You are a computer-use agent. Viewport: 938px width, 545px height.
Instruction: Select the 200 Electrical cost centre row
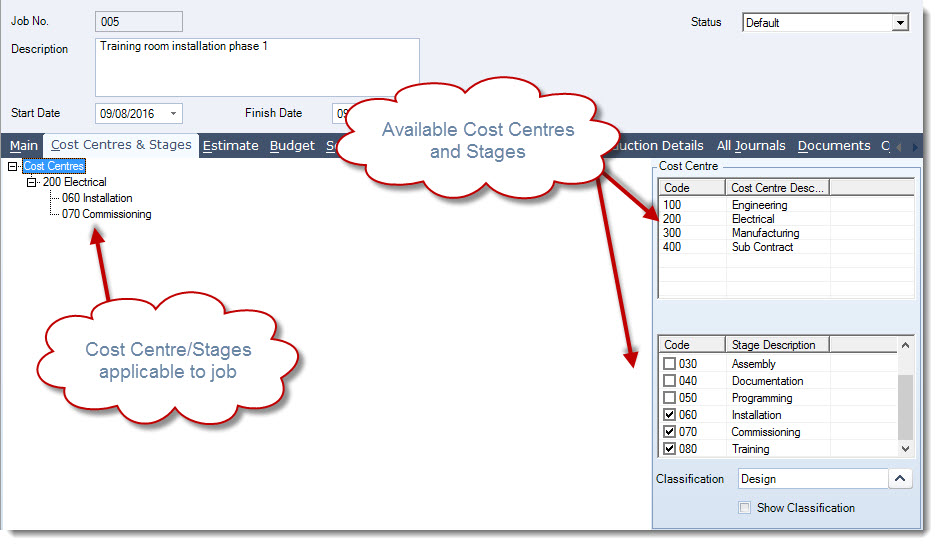(x=786, y=219)
